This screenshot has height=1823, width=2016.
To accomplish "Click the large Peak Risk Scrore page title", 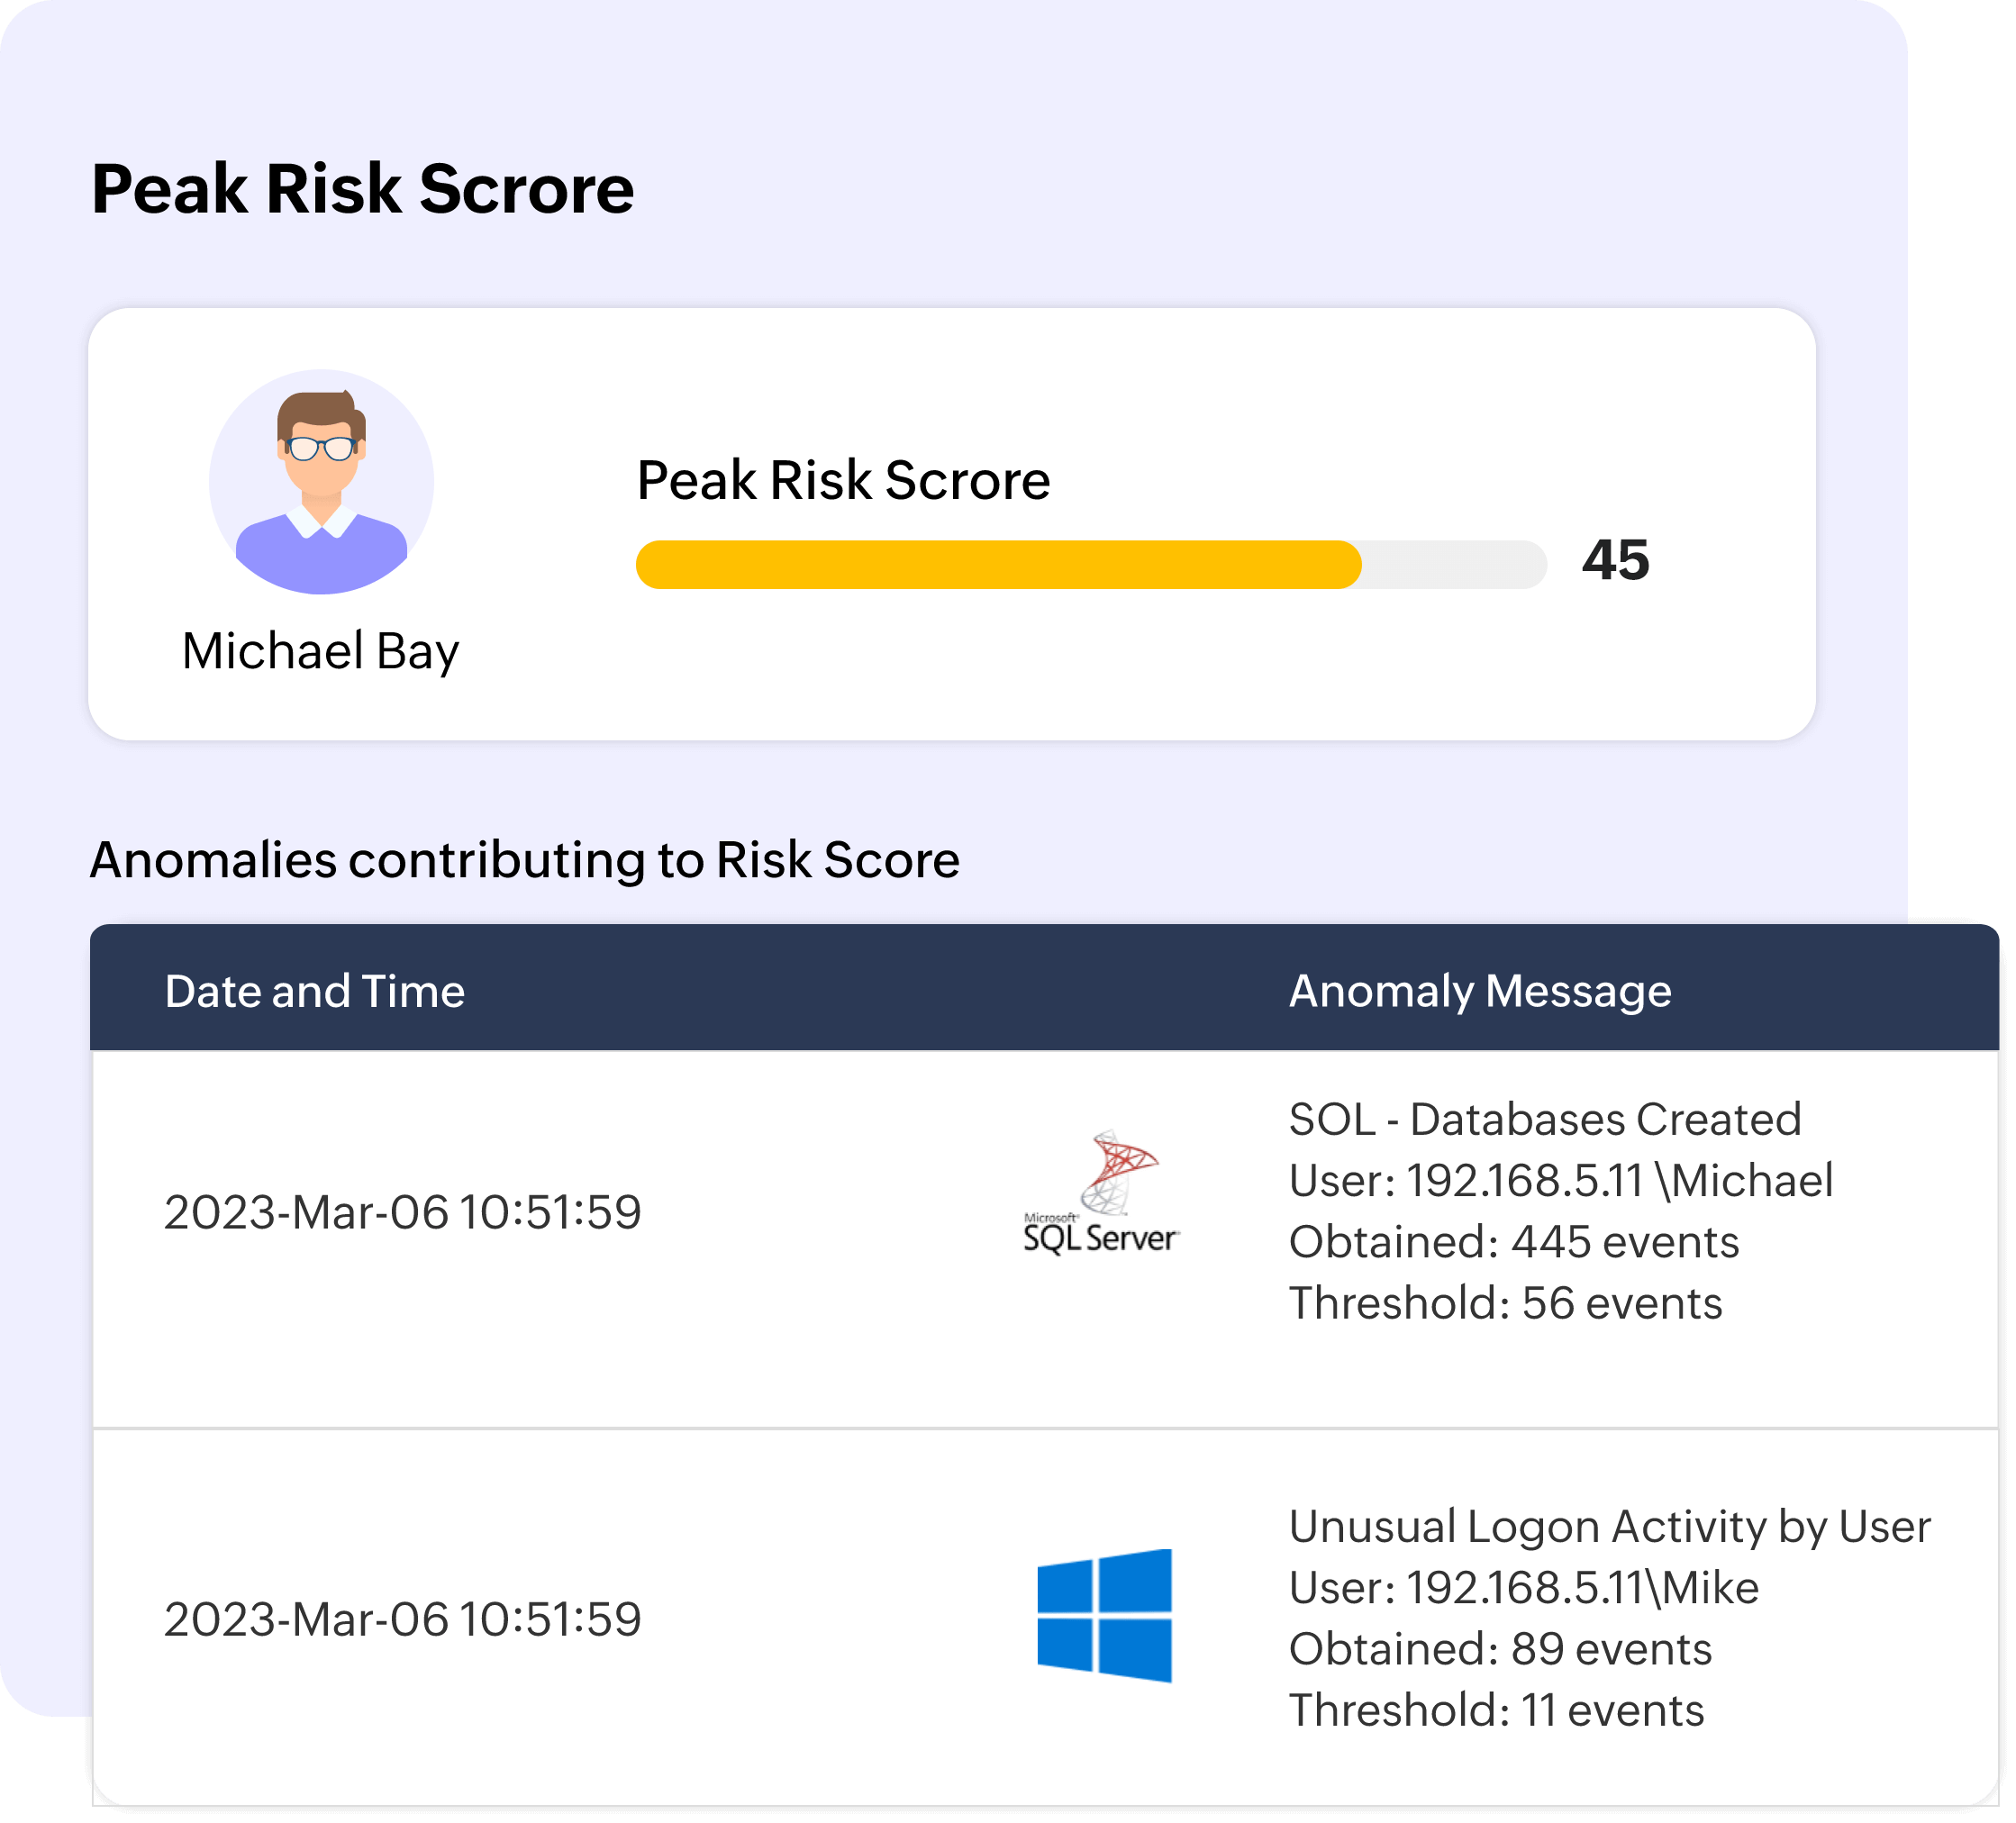I will pyautogui.click(x=362, y=189).
